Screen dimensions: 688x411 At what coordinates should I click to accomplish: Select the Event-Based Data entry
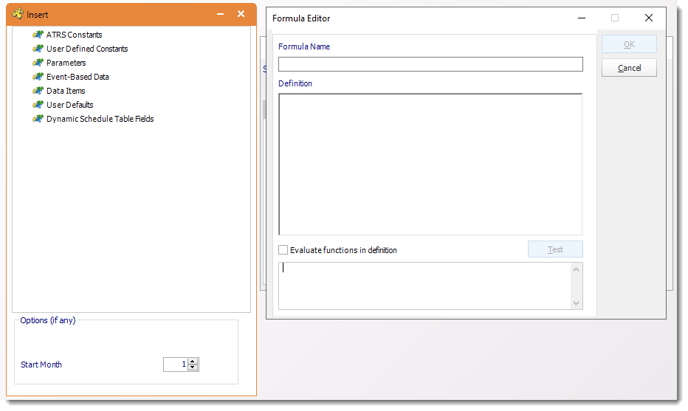[x=78, y=77]
